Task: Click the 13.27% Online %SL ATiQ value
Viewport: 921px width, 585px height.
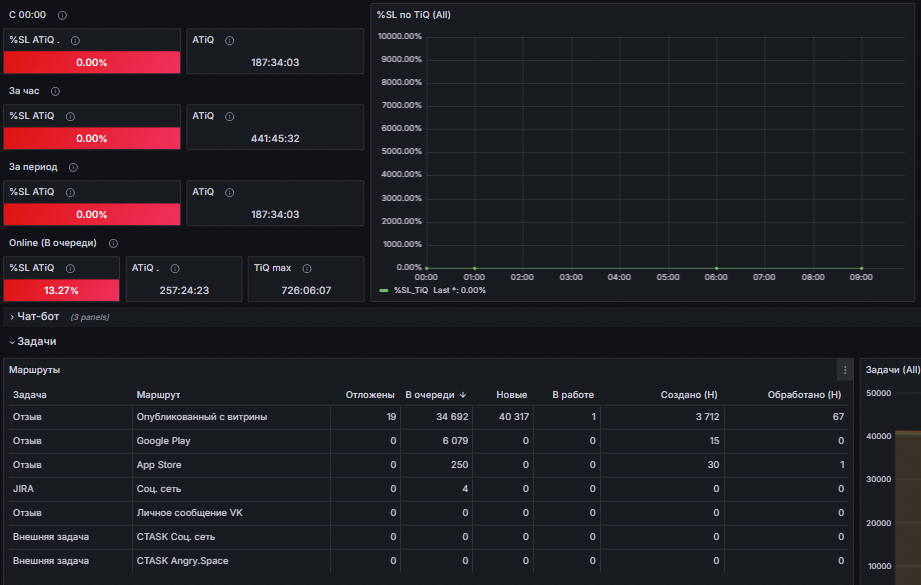Action: click(61, 290)
